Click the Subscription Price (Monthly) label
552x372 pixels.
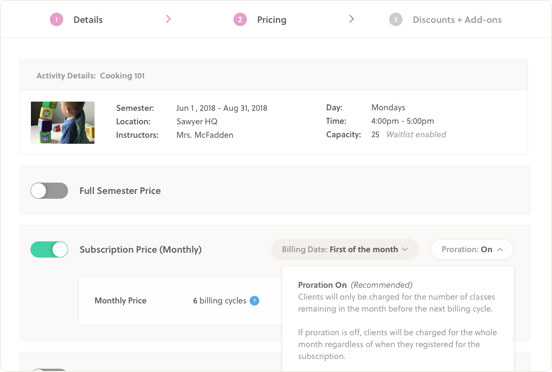[x=140, y=250]
